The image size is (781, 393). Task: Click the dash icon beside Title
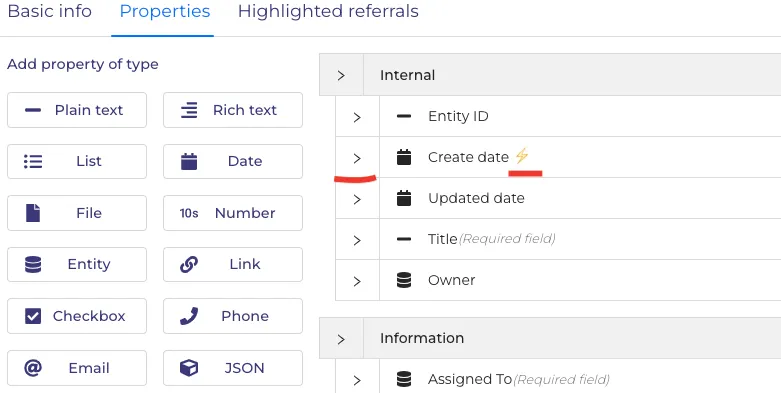point(404,239)
